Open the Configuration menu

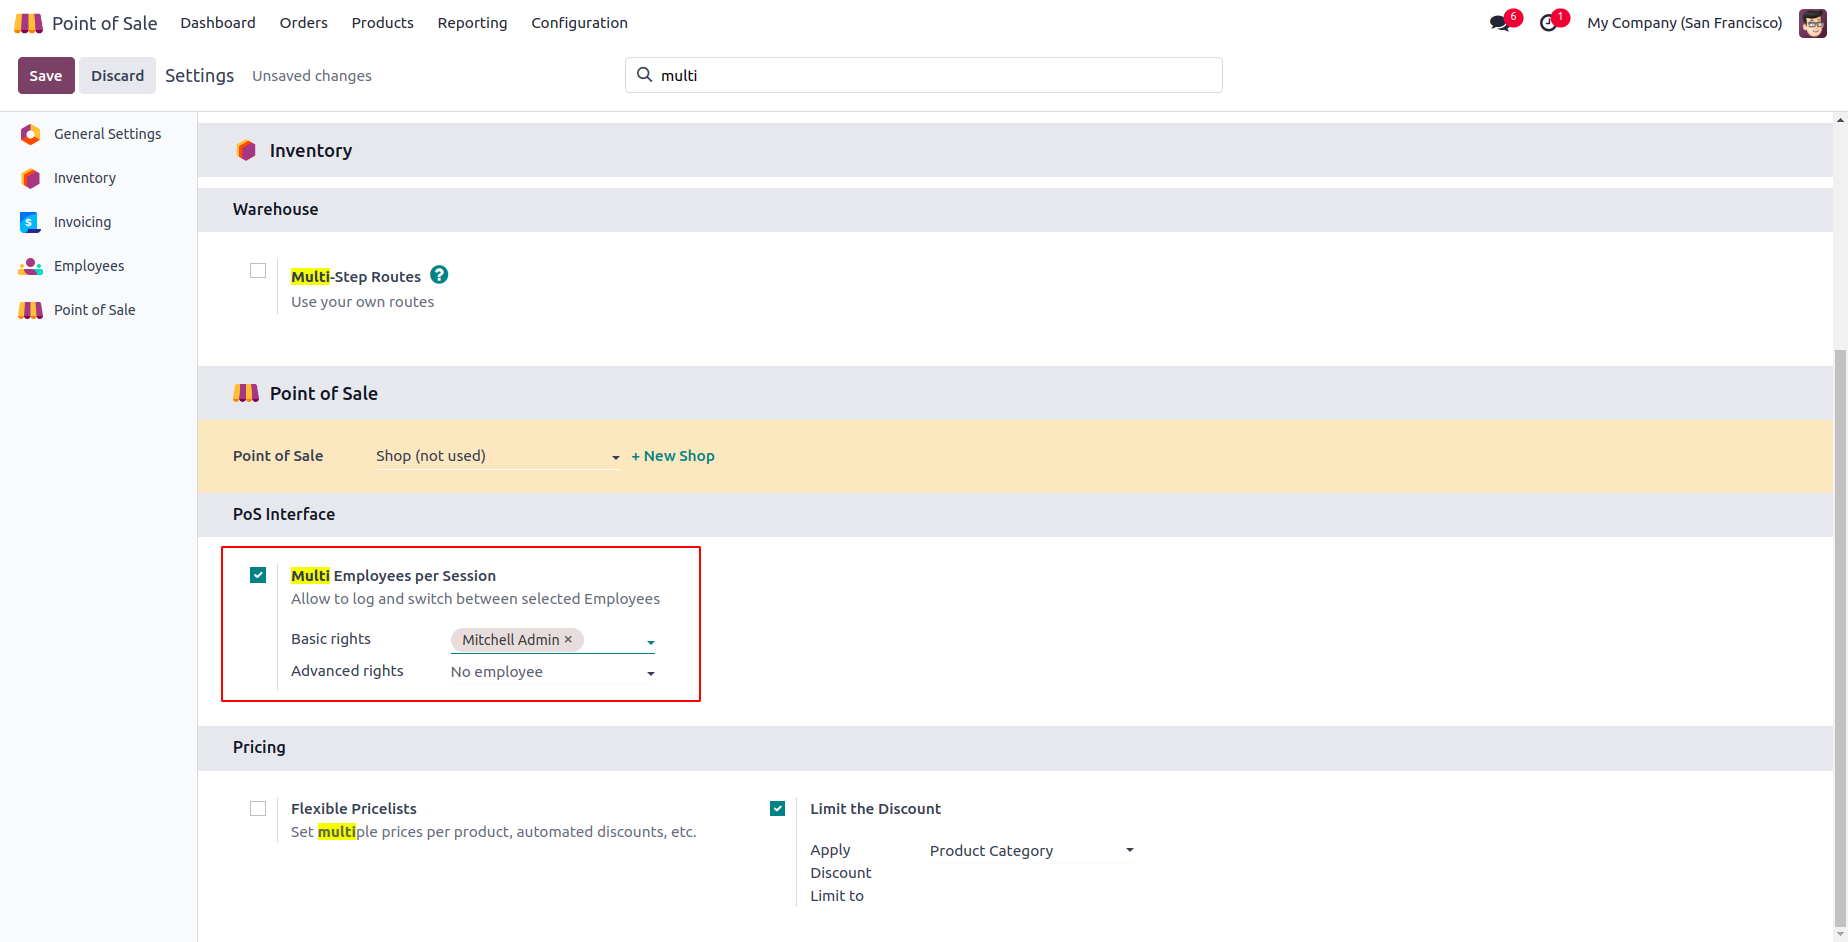coord(580,23)
